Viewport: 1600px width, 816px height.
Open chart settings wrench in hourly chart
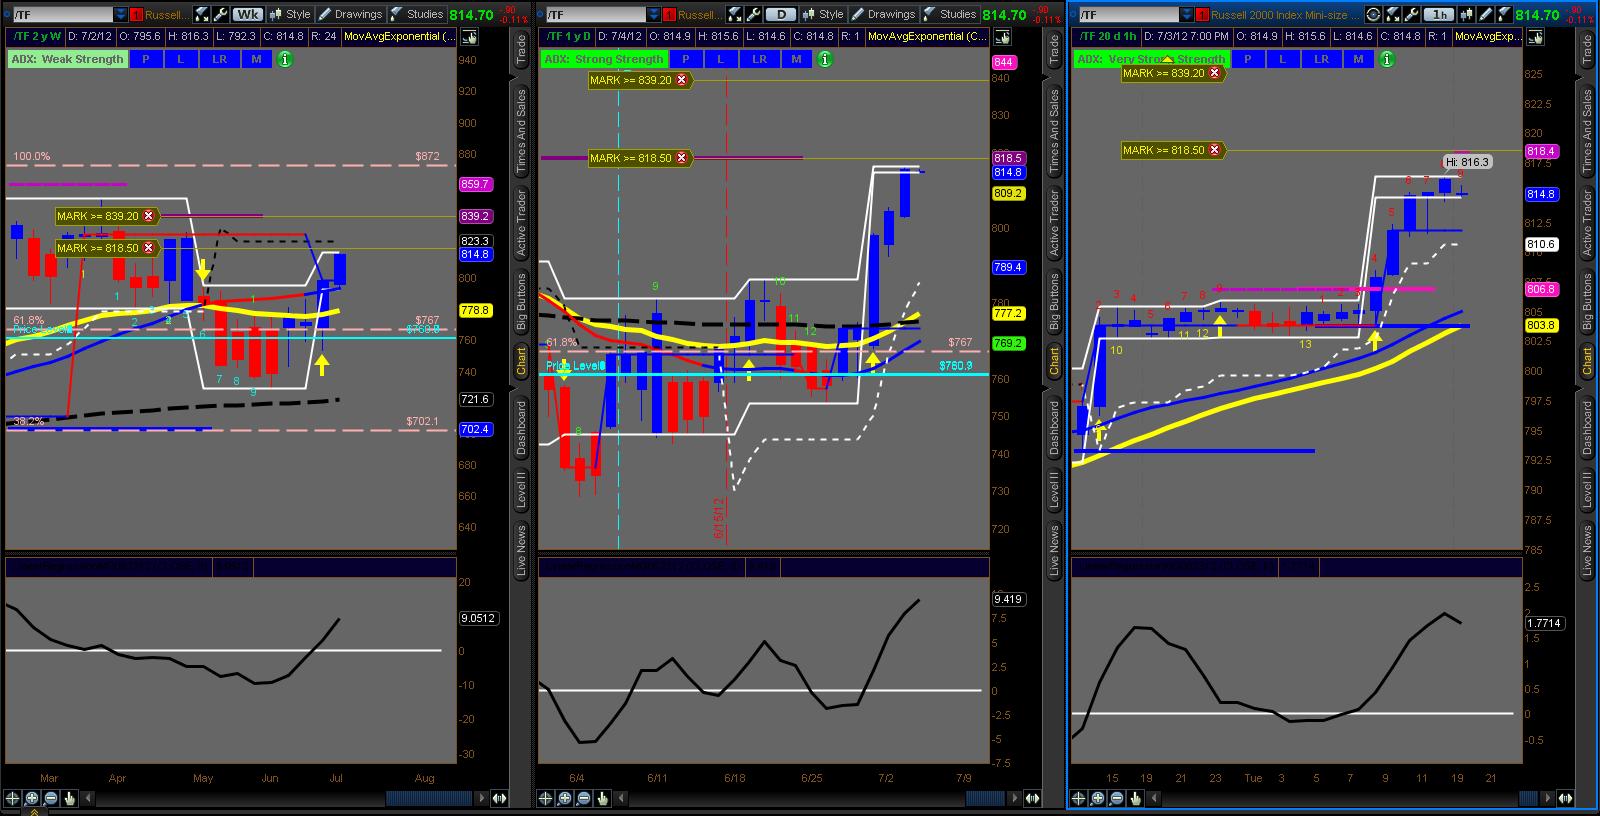click(x=1411, y=15)
